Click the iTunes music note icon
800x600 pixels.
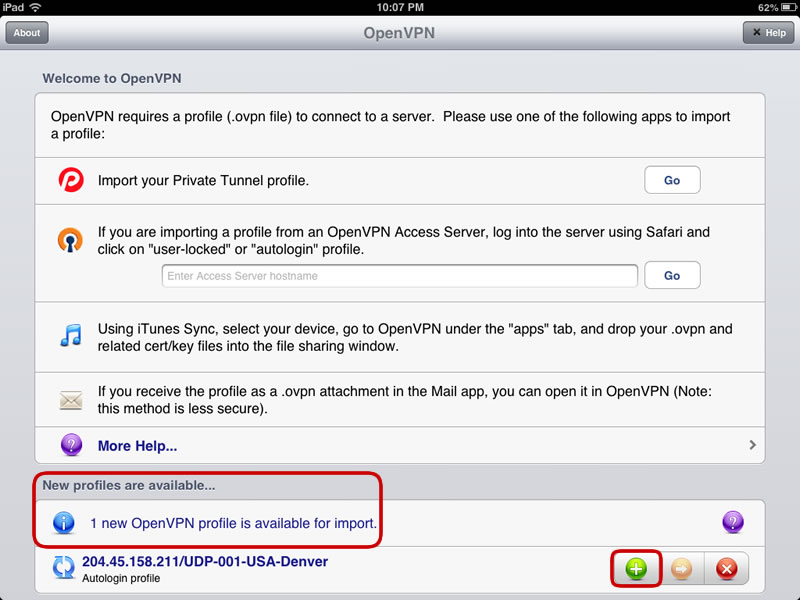[71, 335]
